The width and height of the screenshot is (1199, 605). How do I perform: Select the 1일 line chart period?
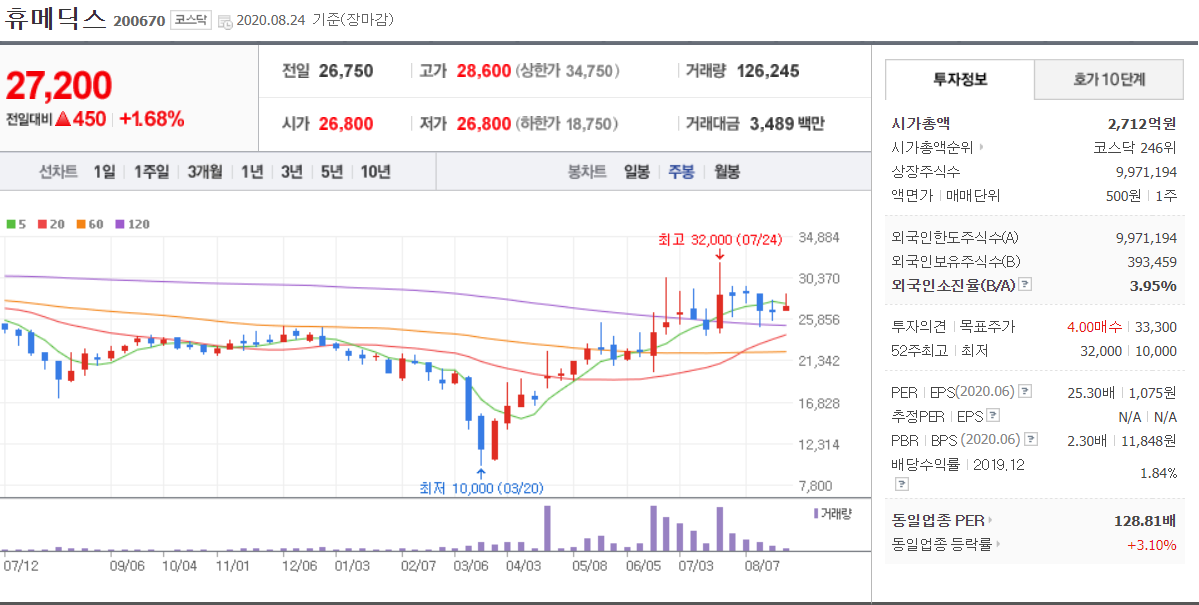pos(104,172)
